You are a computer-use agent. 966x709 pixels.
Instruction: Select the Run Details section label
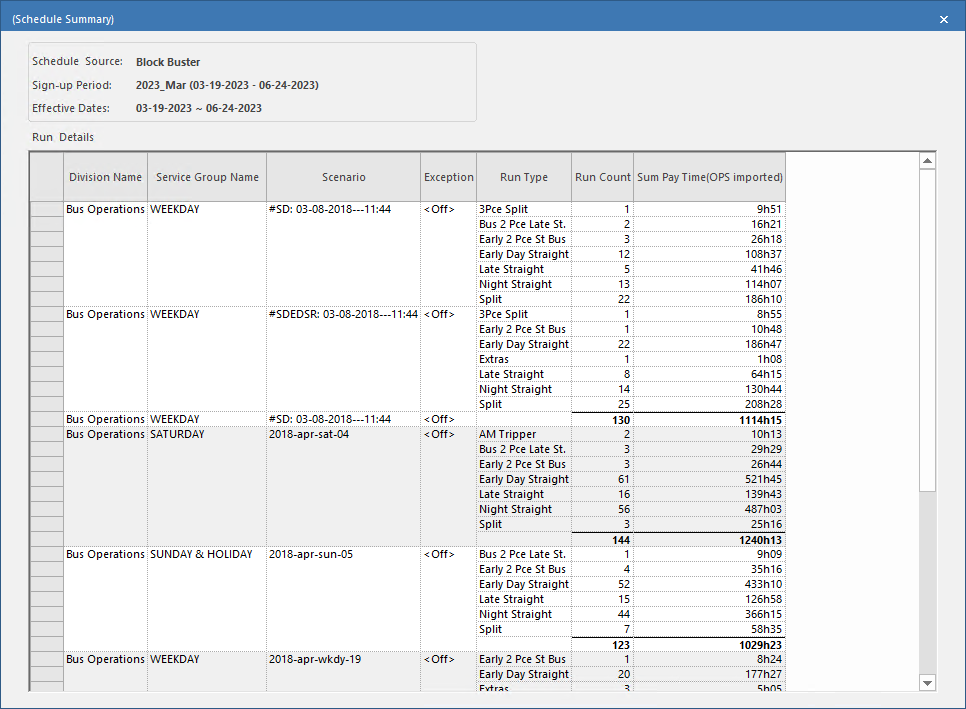click(x=64, y=137)
